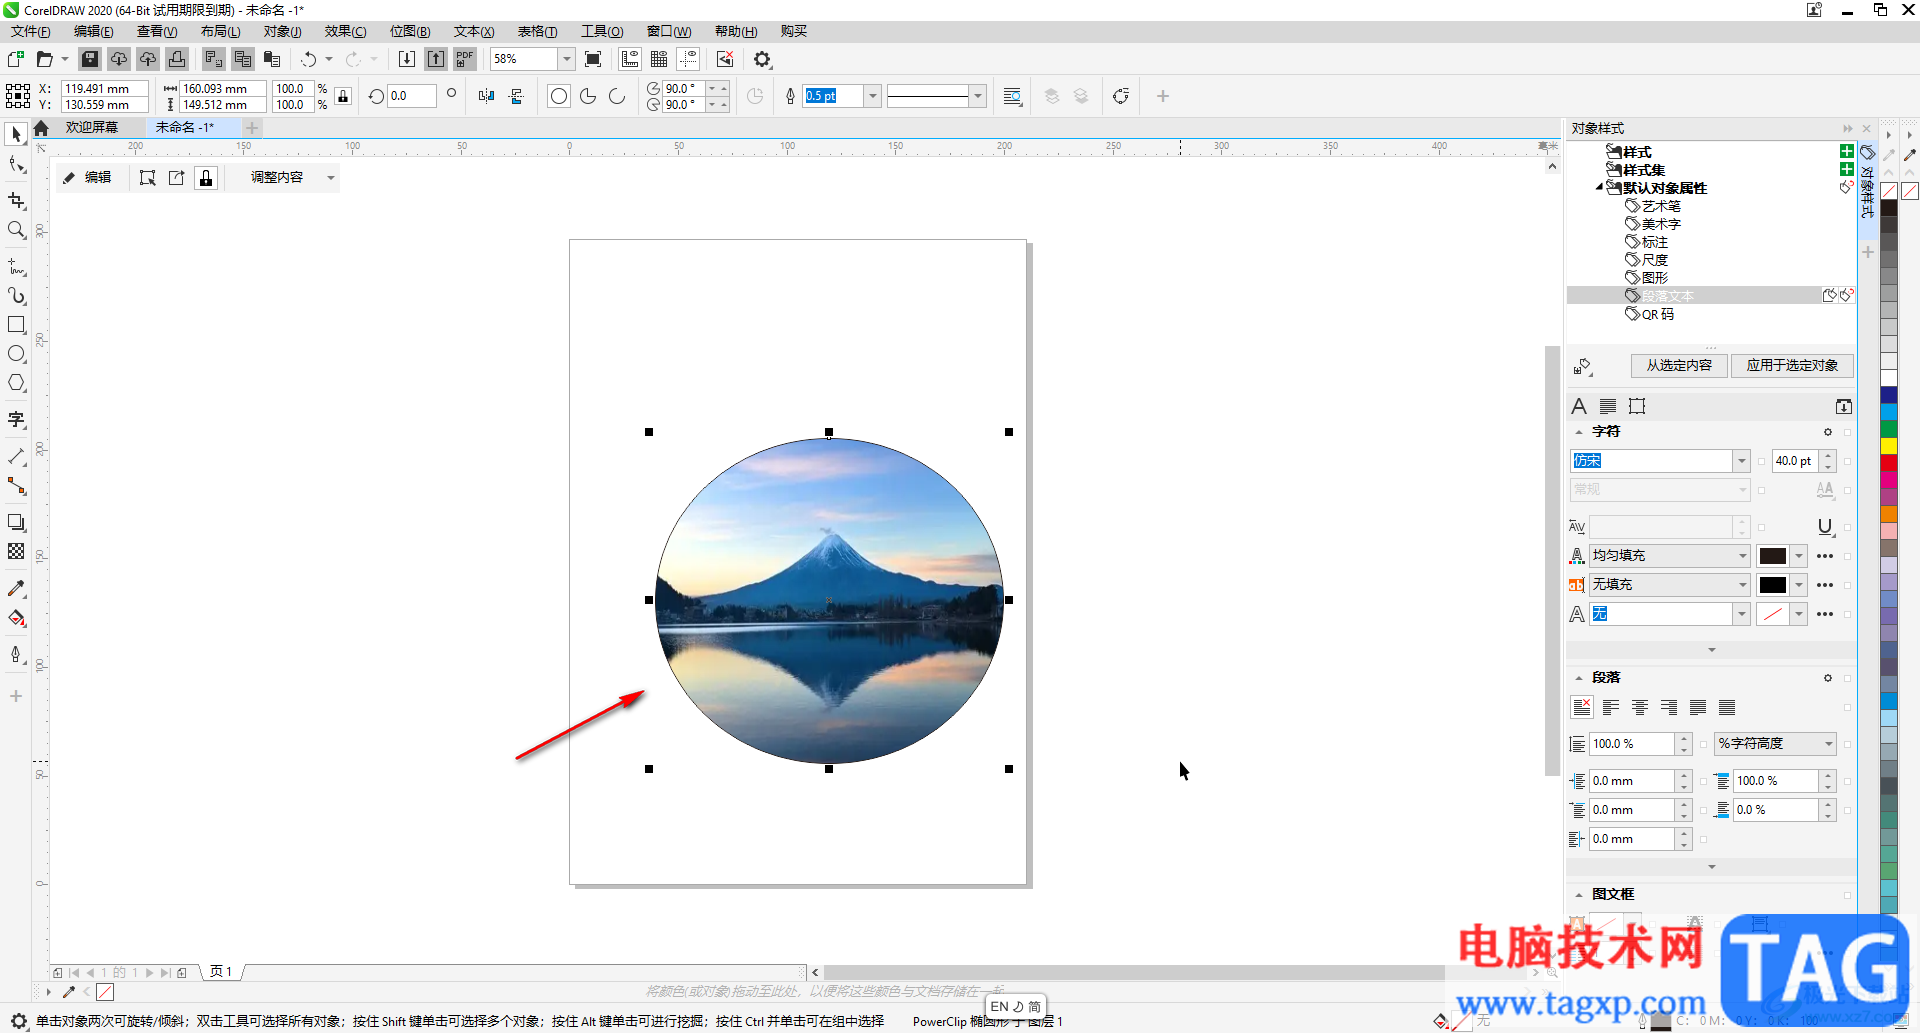The width and height of the screenshot is (1920, 1033).
Task: Select the Polygon tool
Action: tap(16, 383)
